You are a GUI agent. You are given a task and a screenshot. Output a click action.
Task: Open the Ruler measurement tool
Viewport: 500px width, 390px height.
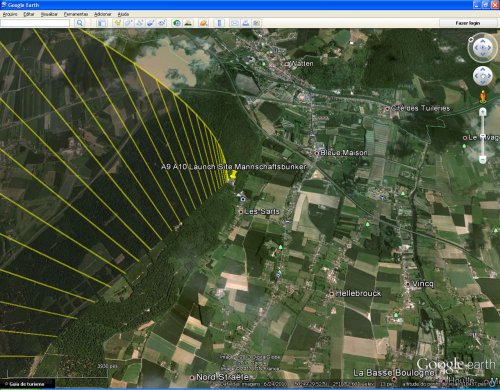(x=219, y=23)
